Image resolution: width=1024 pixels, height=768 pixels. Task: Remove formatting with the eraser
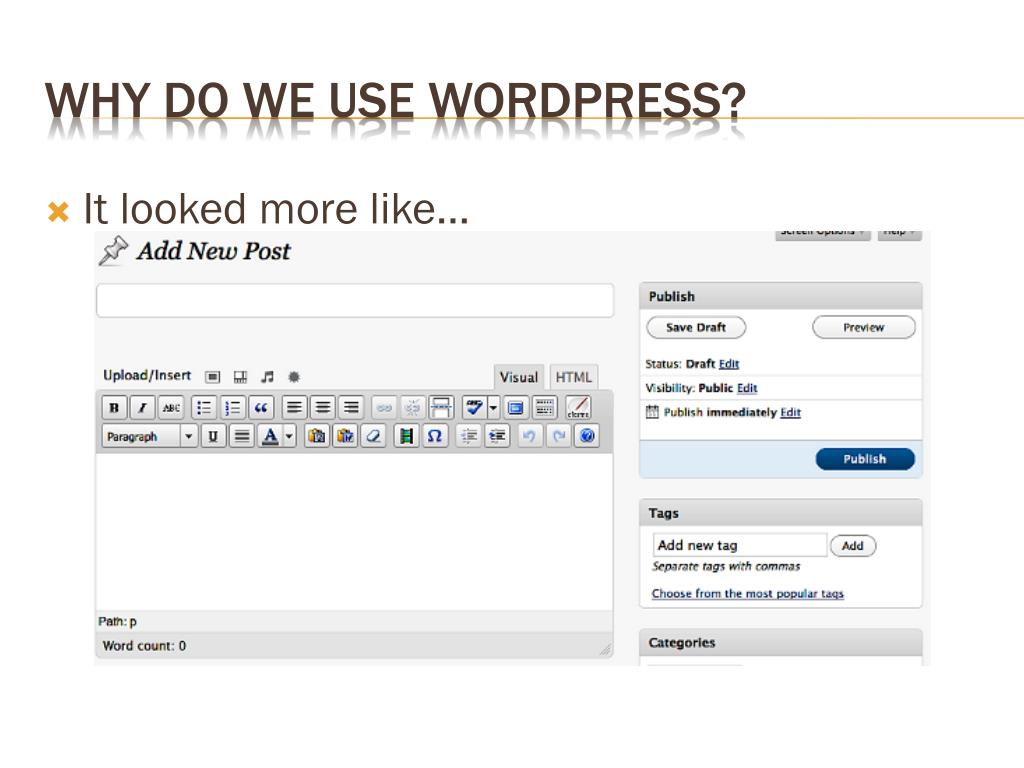coord(374,436)
